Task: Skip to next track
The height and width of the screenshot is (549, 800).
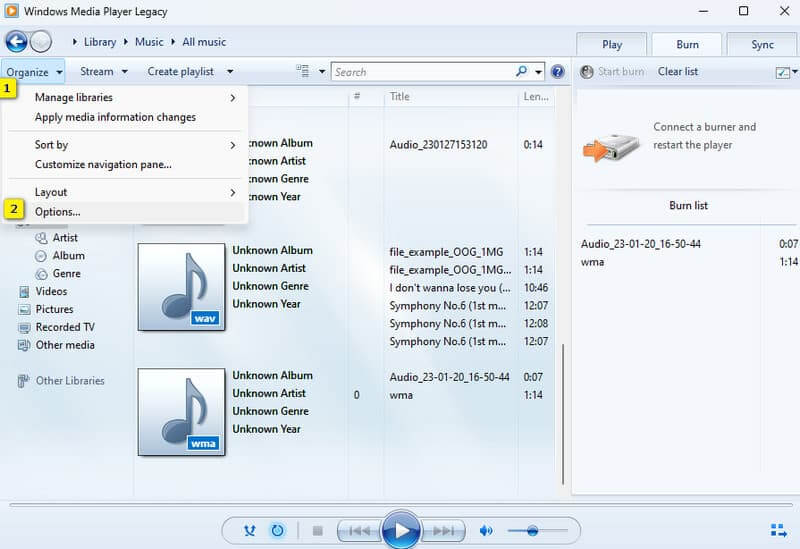Action: click(443, 531)
